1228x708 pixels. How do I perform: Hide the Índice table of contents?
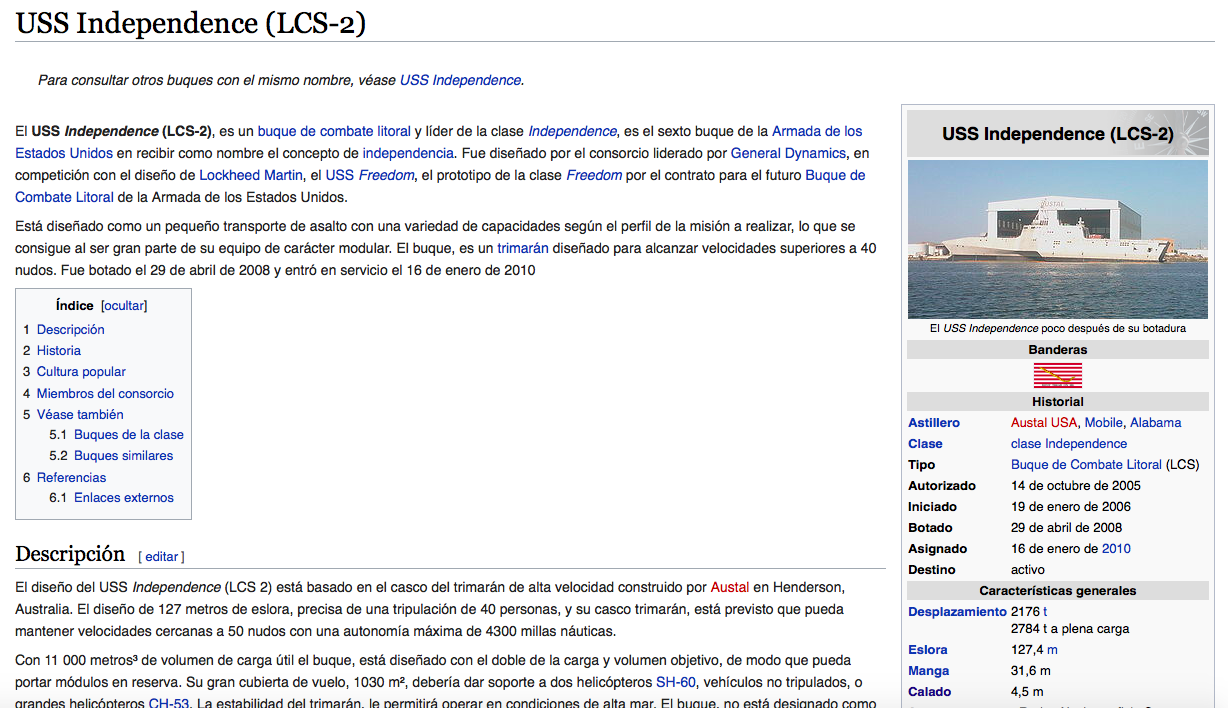(x=124, y=306)
